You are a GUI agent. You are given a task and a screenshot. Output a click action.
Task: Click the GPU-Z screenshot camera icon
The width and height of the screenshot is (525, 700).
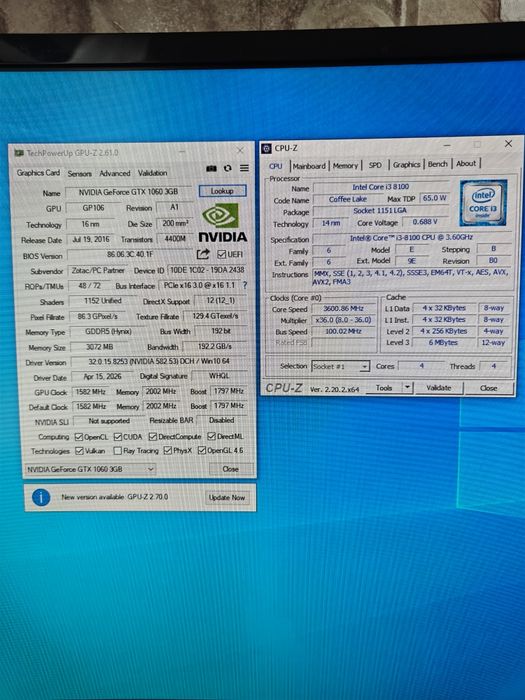click(211, 168)
